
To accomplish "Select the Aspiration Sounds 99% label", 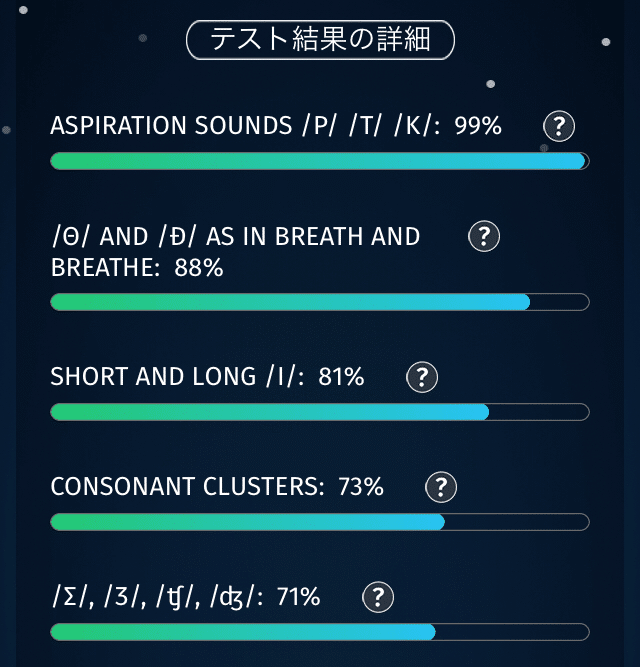I will (x=276, y=126).
